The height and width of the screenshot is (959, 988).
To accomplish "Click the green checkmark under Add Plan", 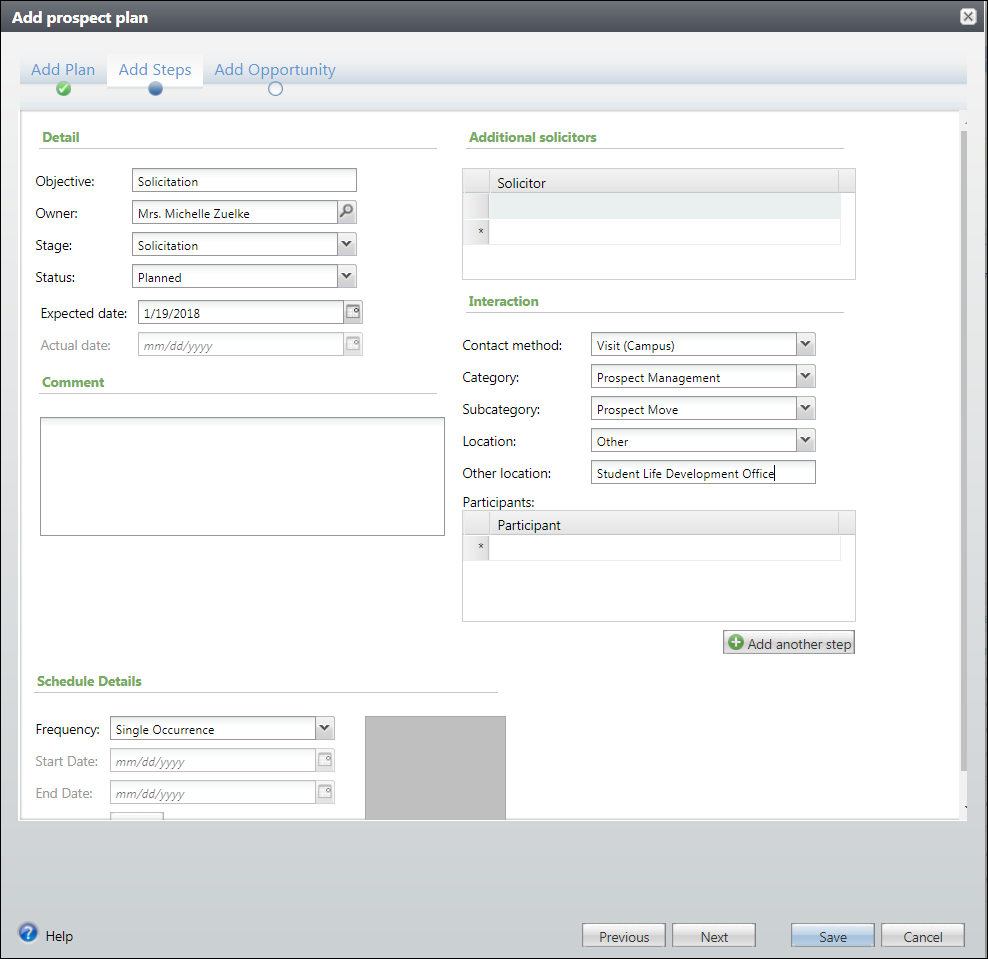I will click(x=63, y=89).
